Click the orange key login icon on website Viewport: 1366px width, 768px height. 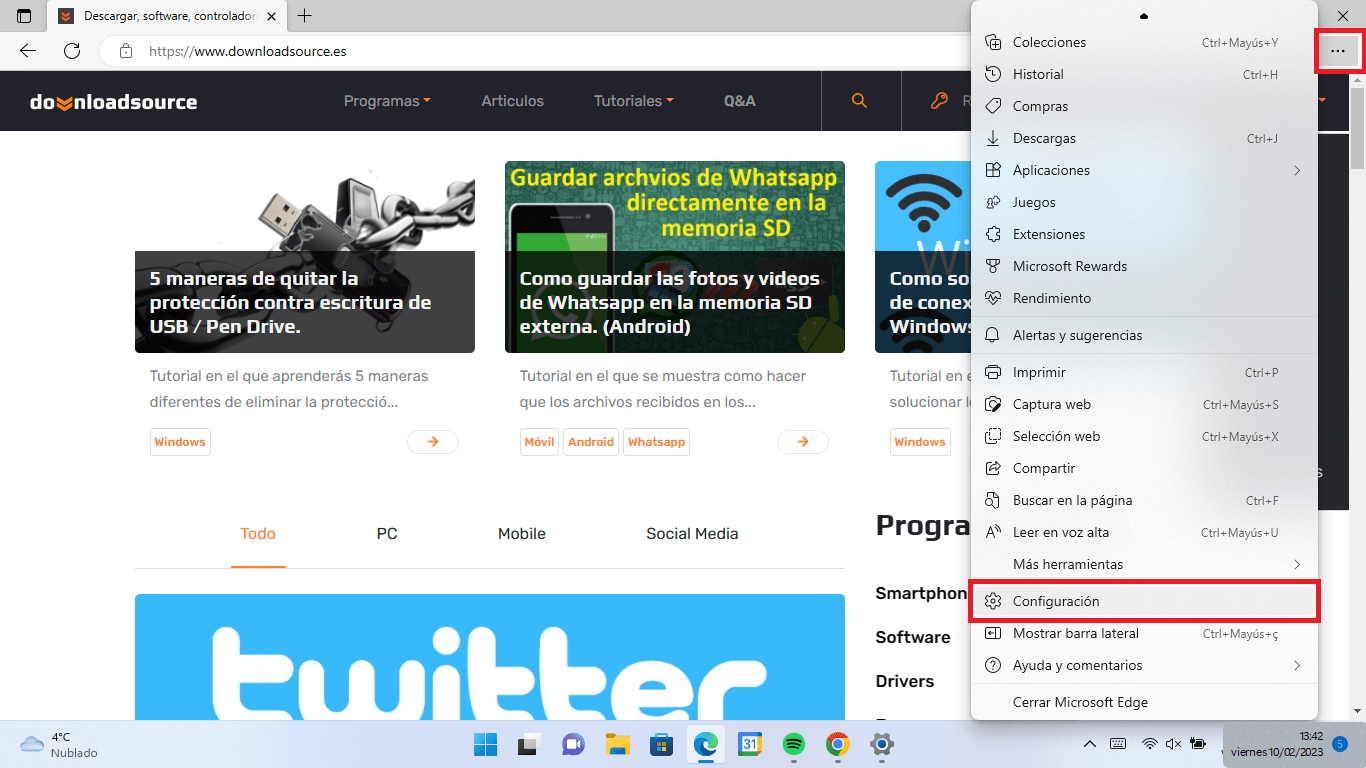(939, 101)
